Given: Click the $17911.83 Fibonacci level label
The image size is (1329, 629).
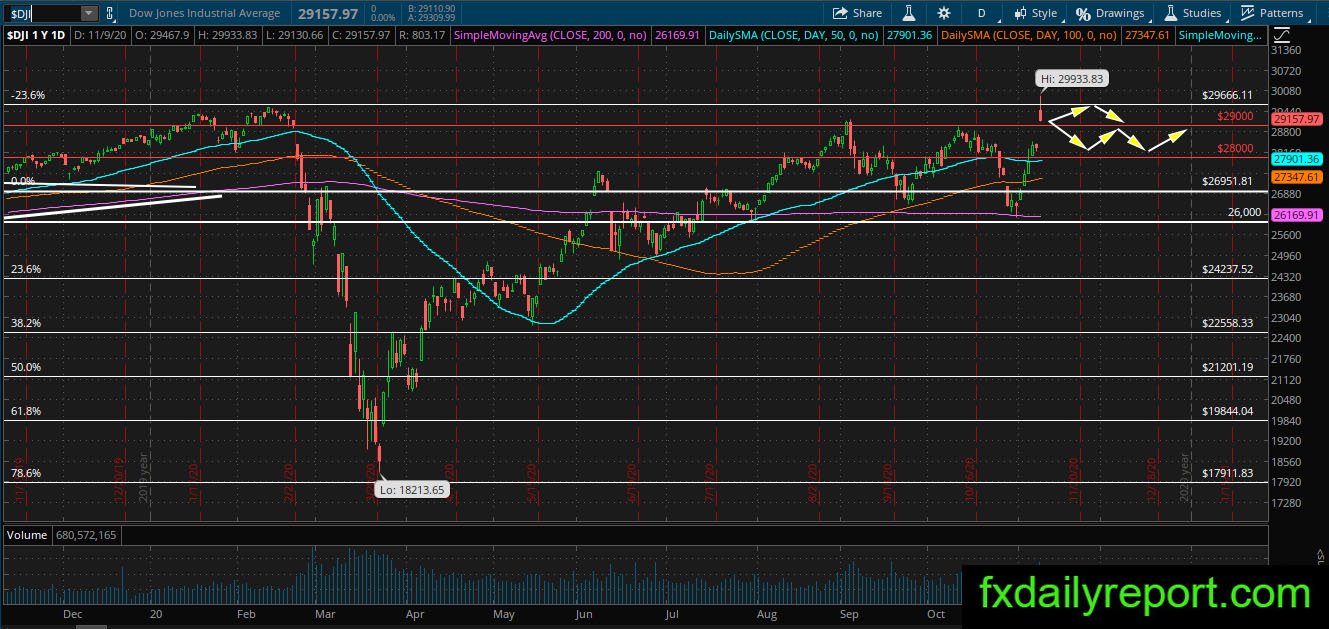Looking at the screenshot, I should pyautogui.click(x=1227, y=473).
